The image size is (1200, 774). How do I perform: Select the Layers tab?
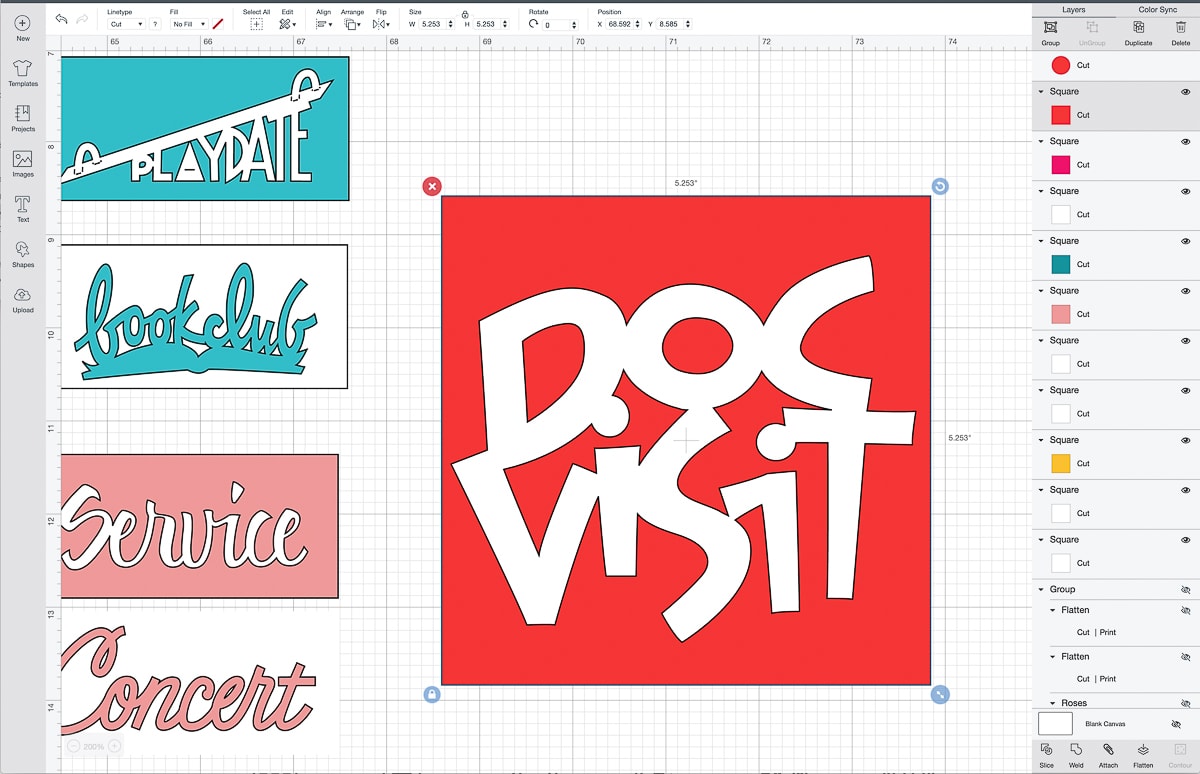click(1073, 9)
